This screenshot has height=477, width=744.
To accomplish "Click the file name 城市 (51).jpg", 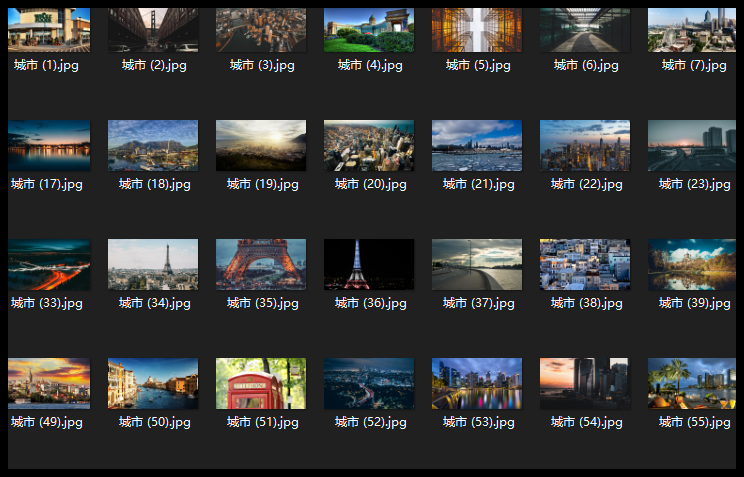I will tap(263, 422).
